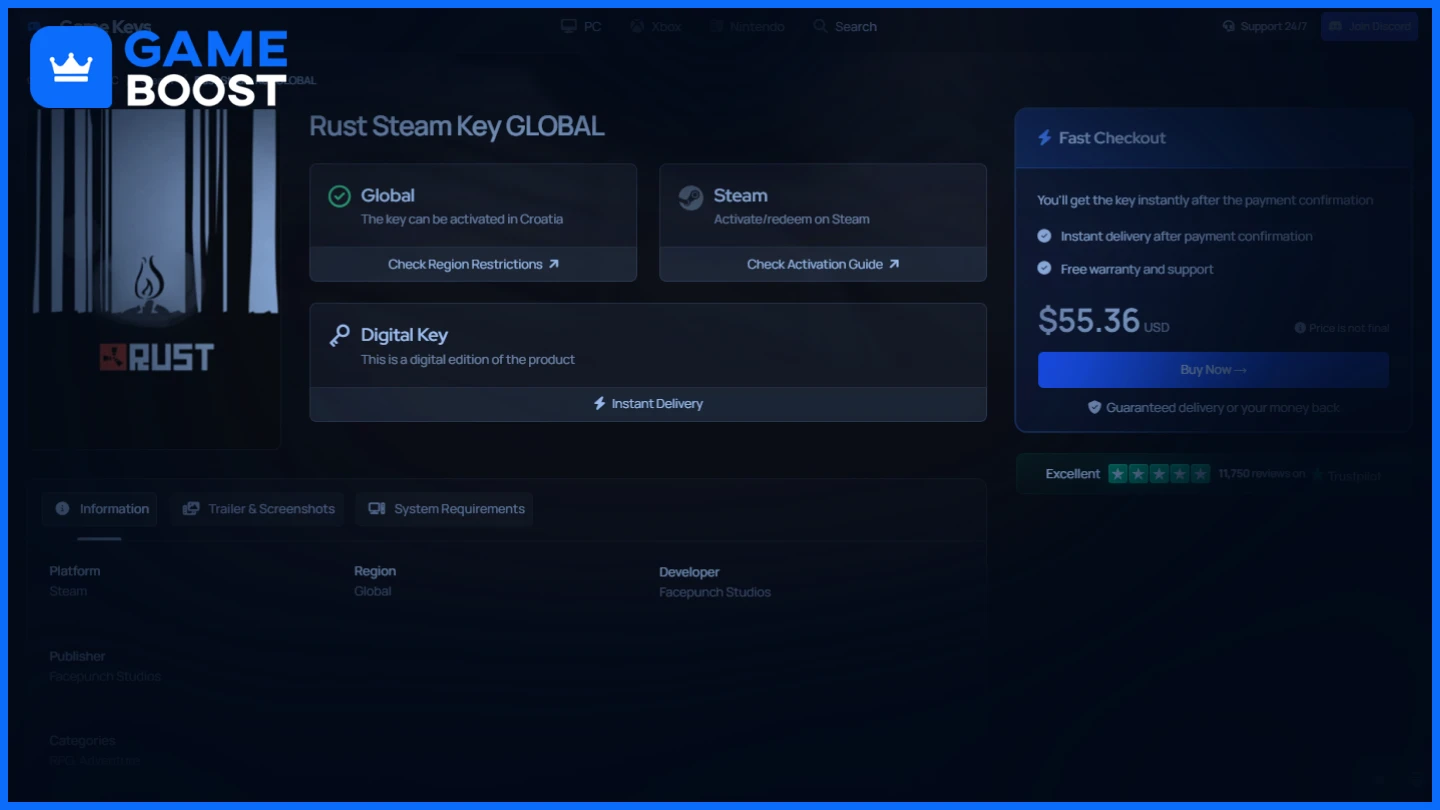Click the Guaranteed delivery shield icon
Viewport: 1440px width, 810px height.
point(1094,408)
